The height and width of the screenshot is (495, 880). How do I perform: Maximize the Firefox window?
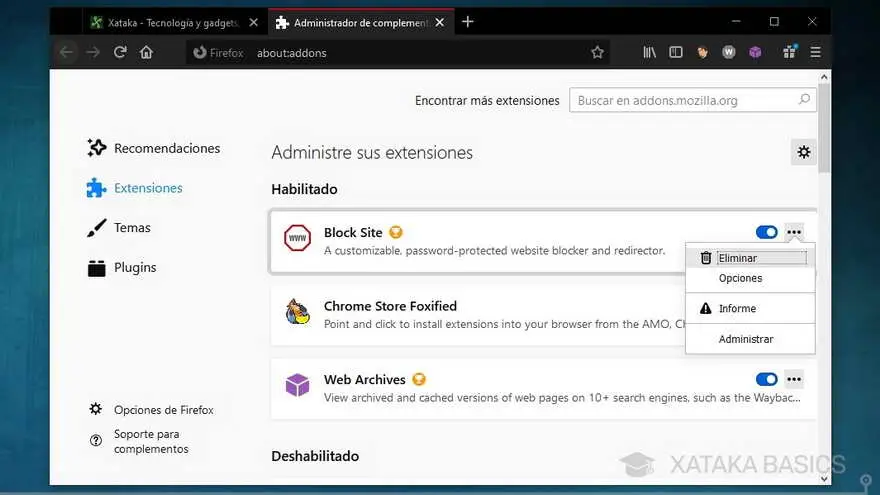point(774,22)
